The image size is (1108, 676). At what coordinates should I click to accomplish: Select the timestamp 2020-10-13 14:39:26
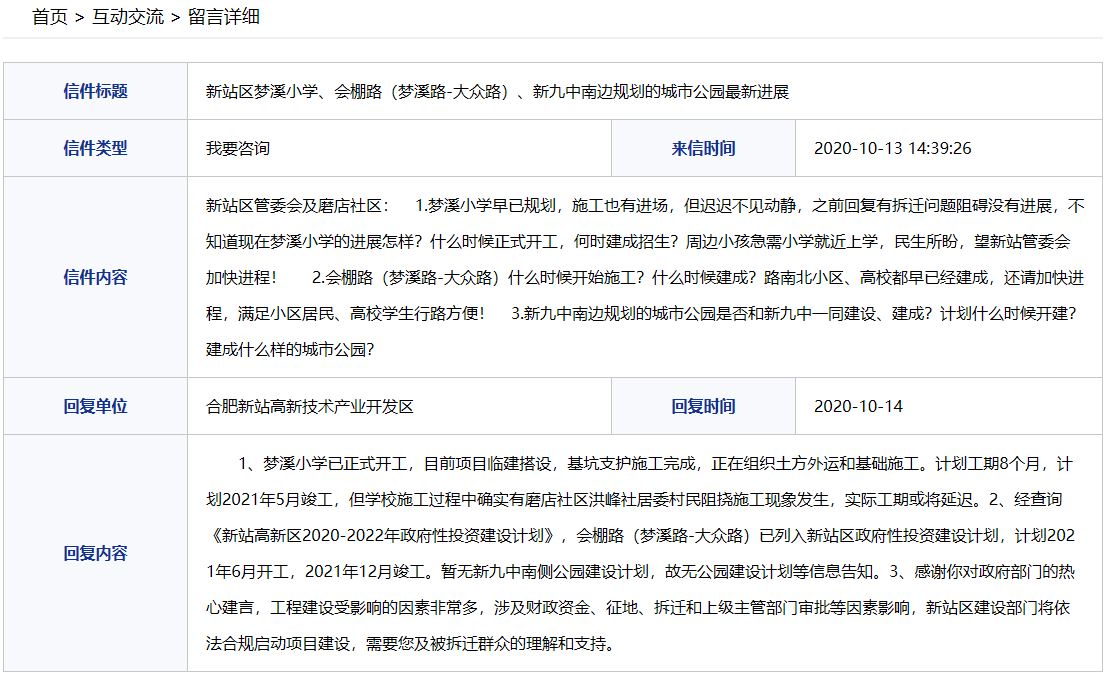(892, 148)
